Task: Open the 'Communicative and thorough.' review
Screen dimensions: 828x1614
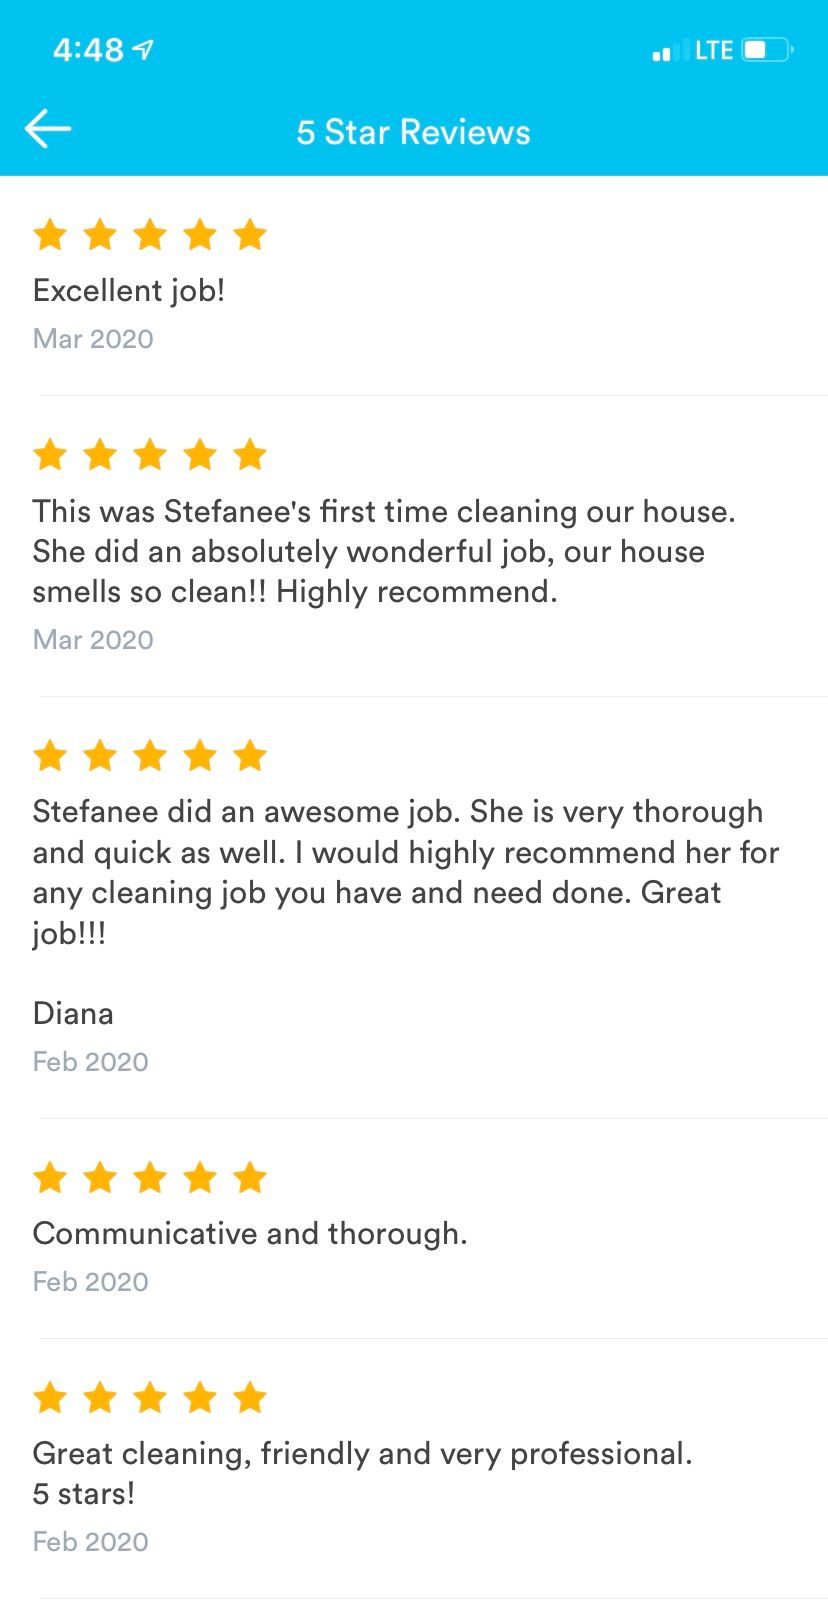Action: (x=250, y=1233)
